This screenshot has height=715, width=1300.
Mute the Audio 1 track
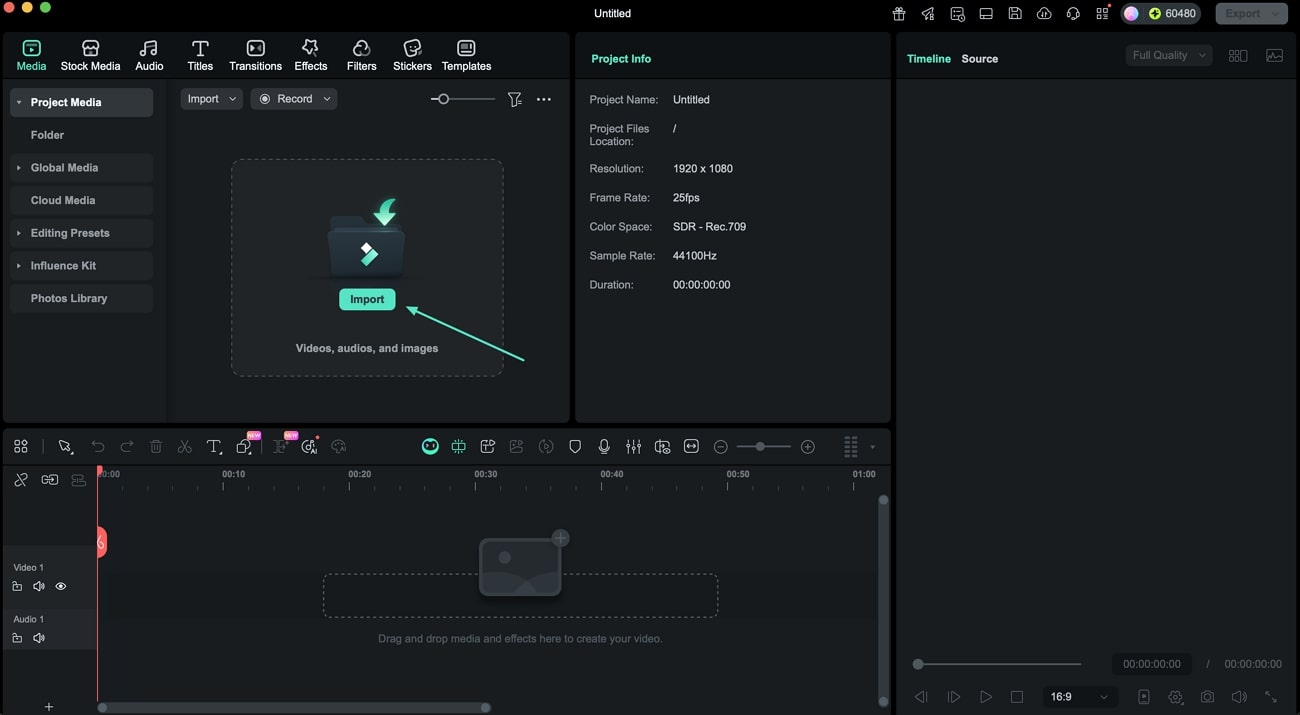[x=39, y=638]
